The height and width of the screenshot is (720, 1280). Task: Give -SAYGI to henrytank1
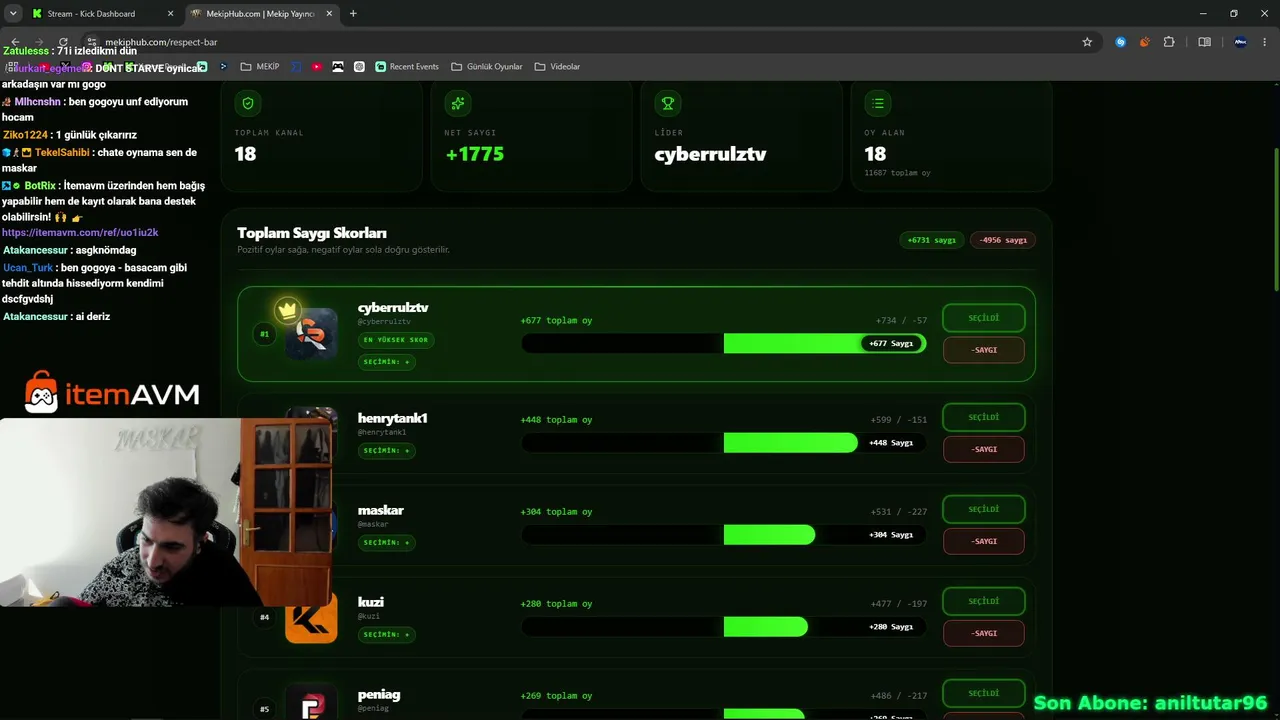[984, 449]
